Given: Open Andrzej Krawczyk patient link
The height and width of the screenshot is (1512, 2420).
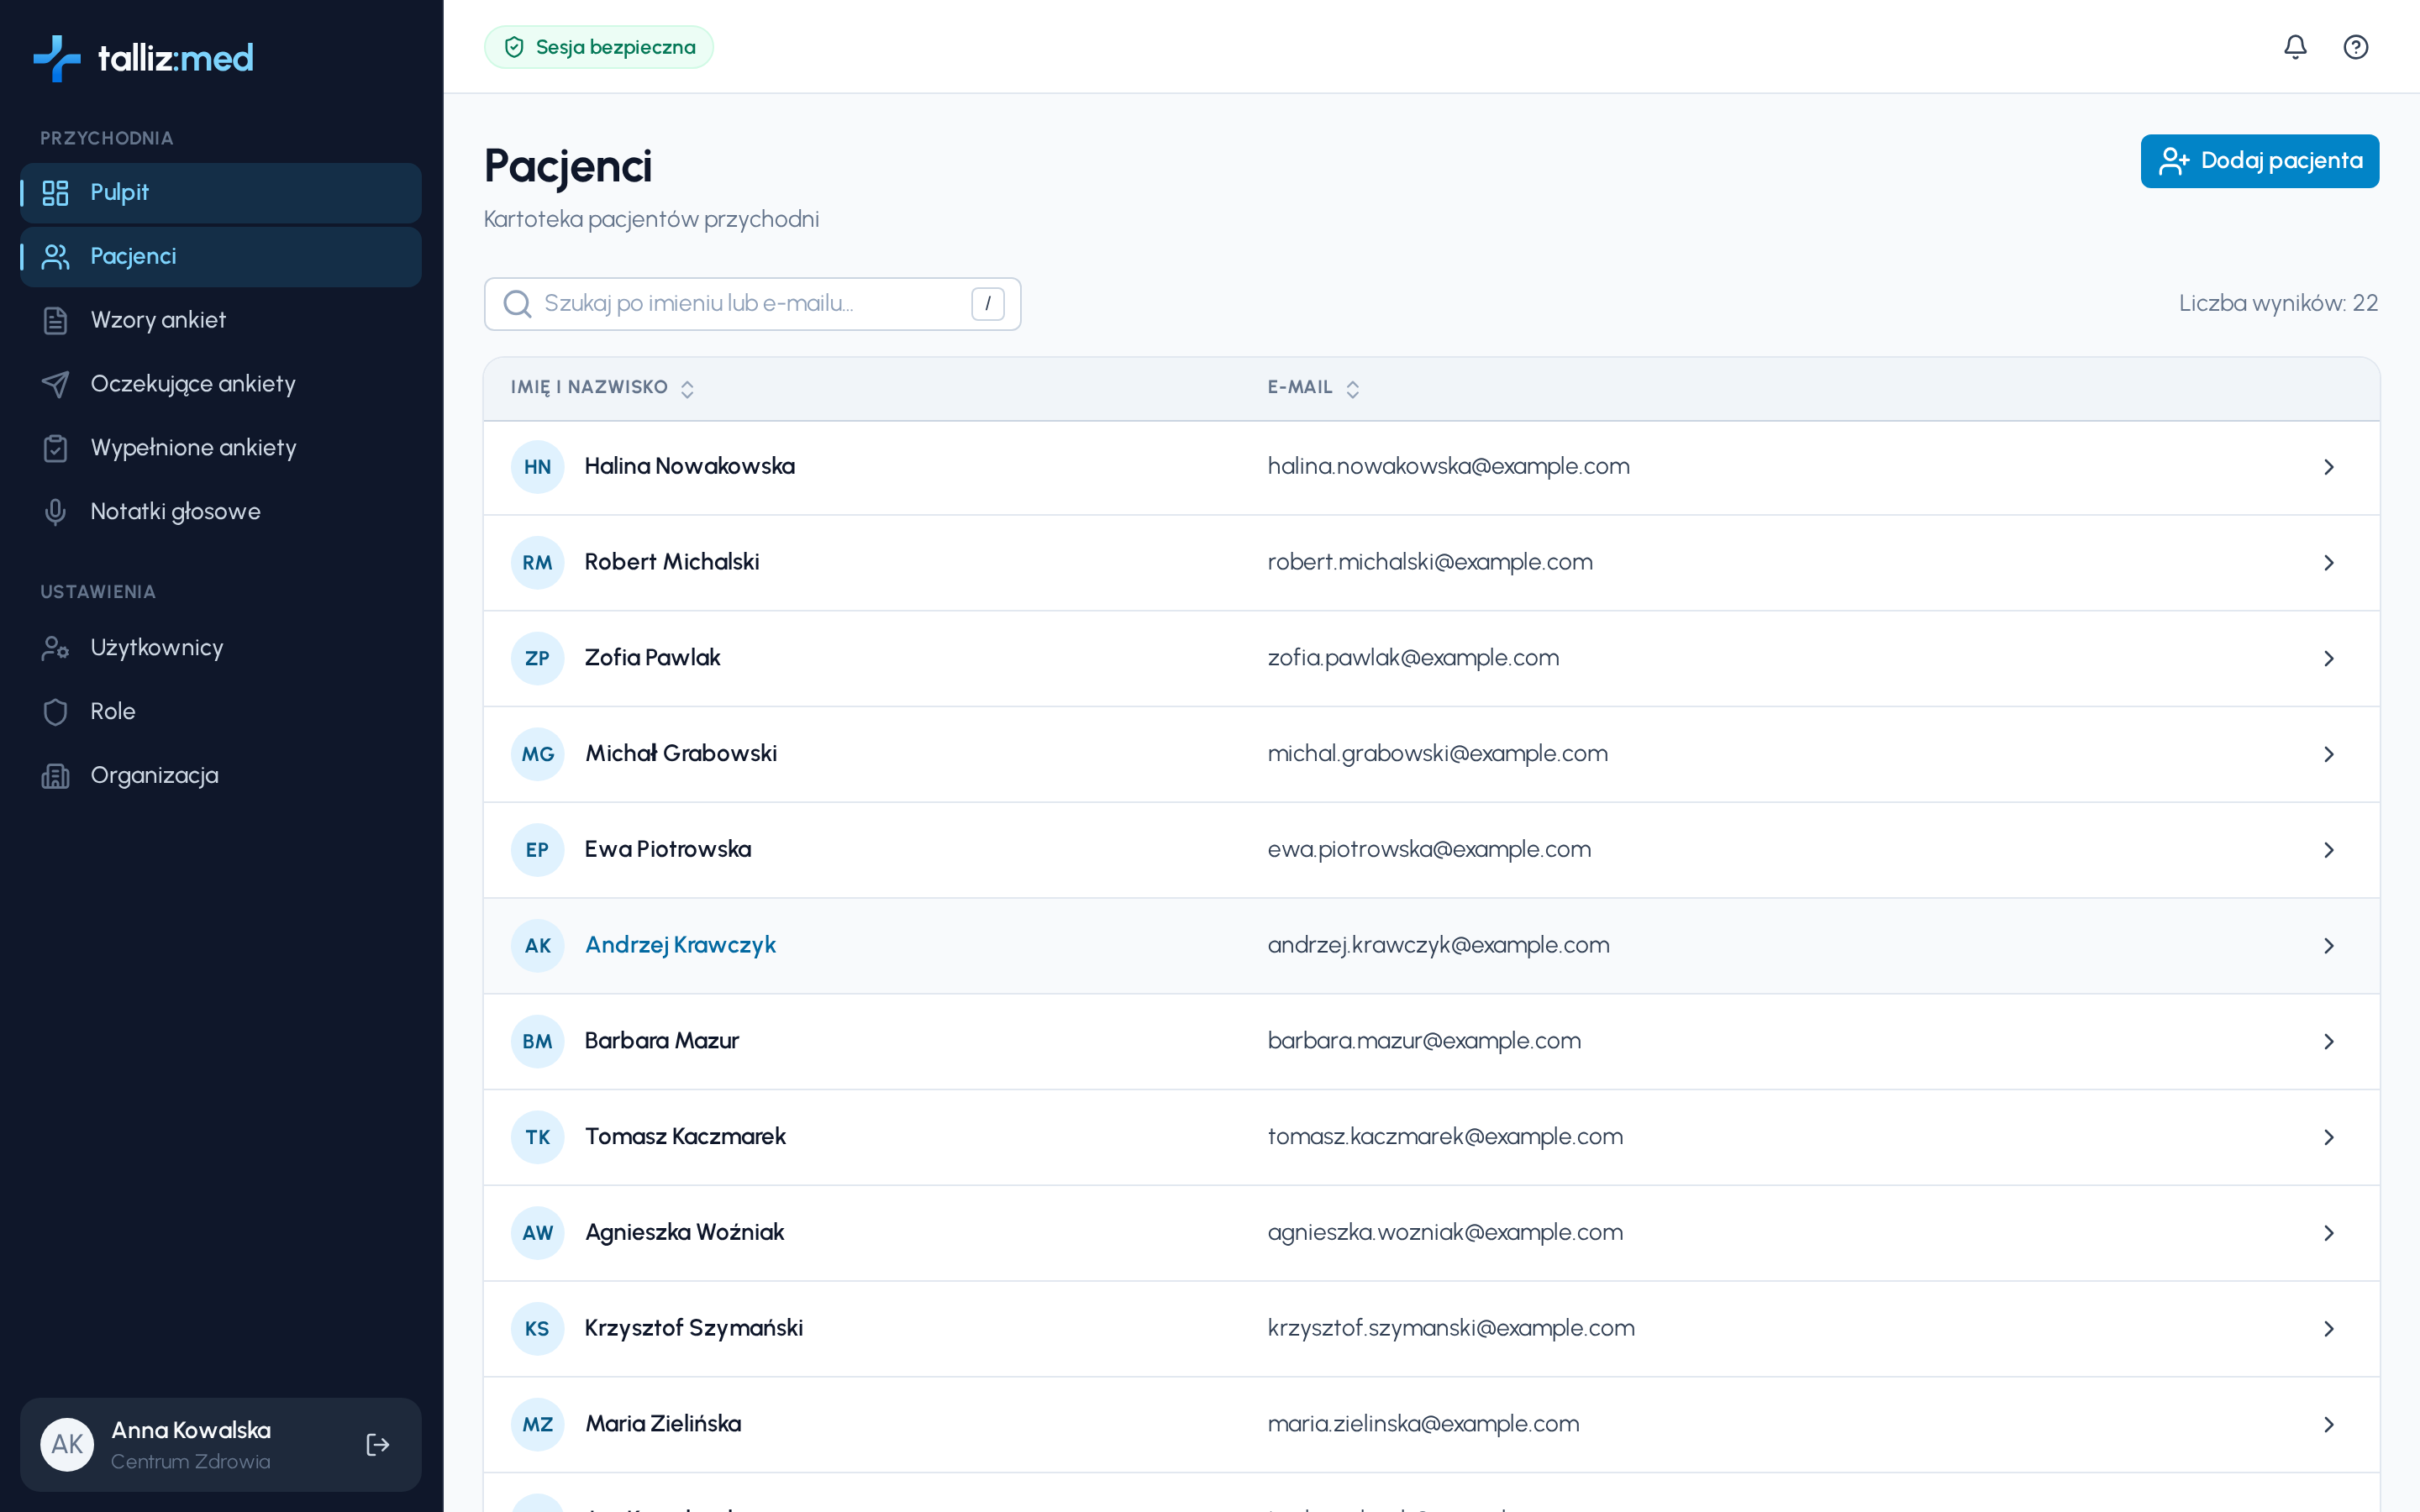Looking at the screenshot, I should (680, 945).
